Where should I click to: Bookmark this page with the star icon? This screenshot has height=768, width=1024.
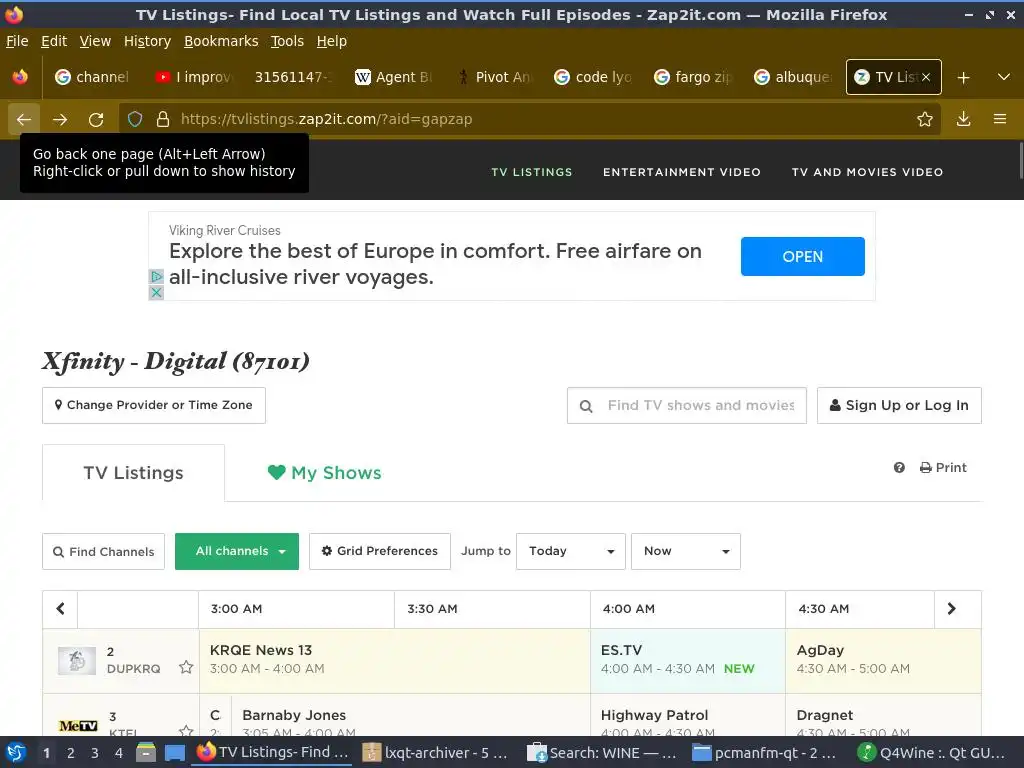925,119
